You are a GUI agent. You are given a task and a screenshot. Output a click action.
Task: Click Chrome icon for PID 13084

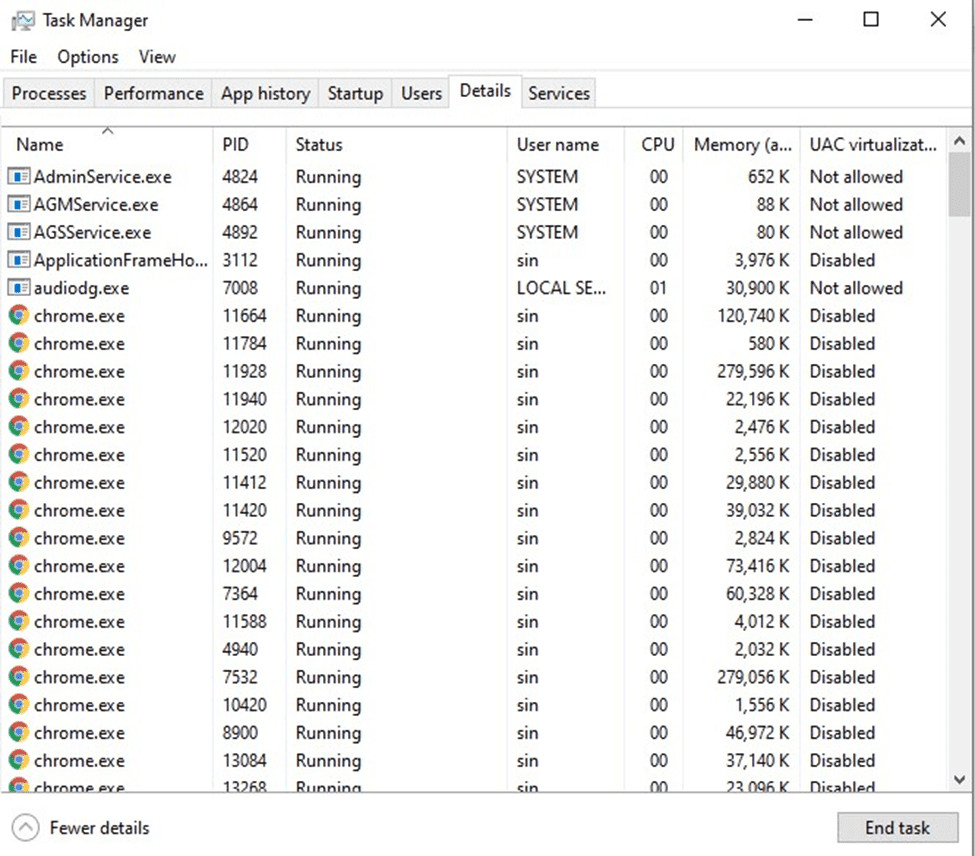click(x=19, y=760)
